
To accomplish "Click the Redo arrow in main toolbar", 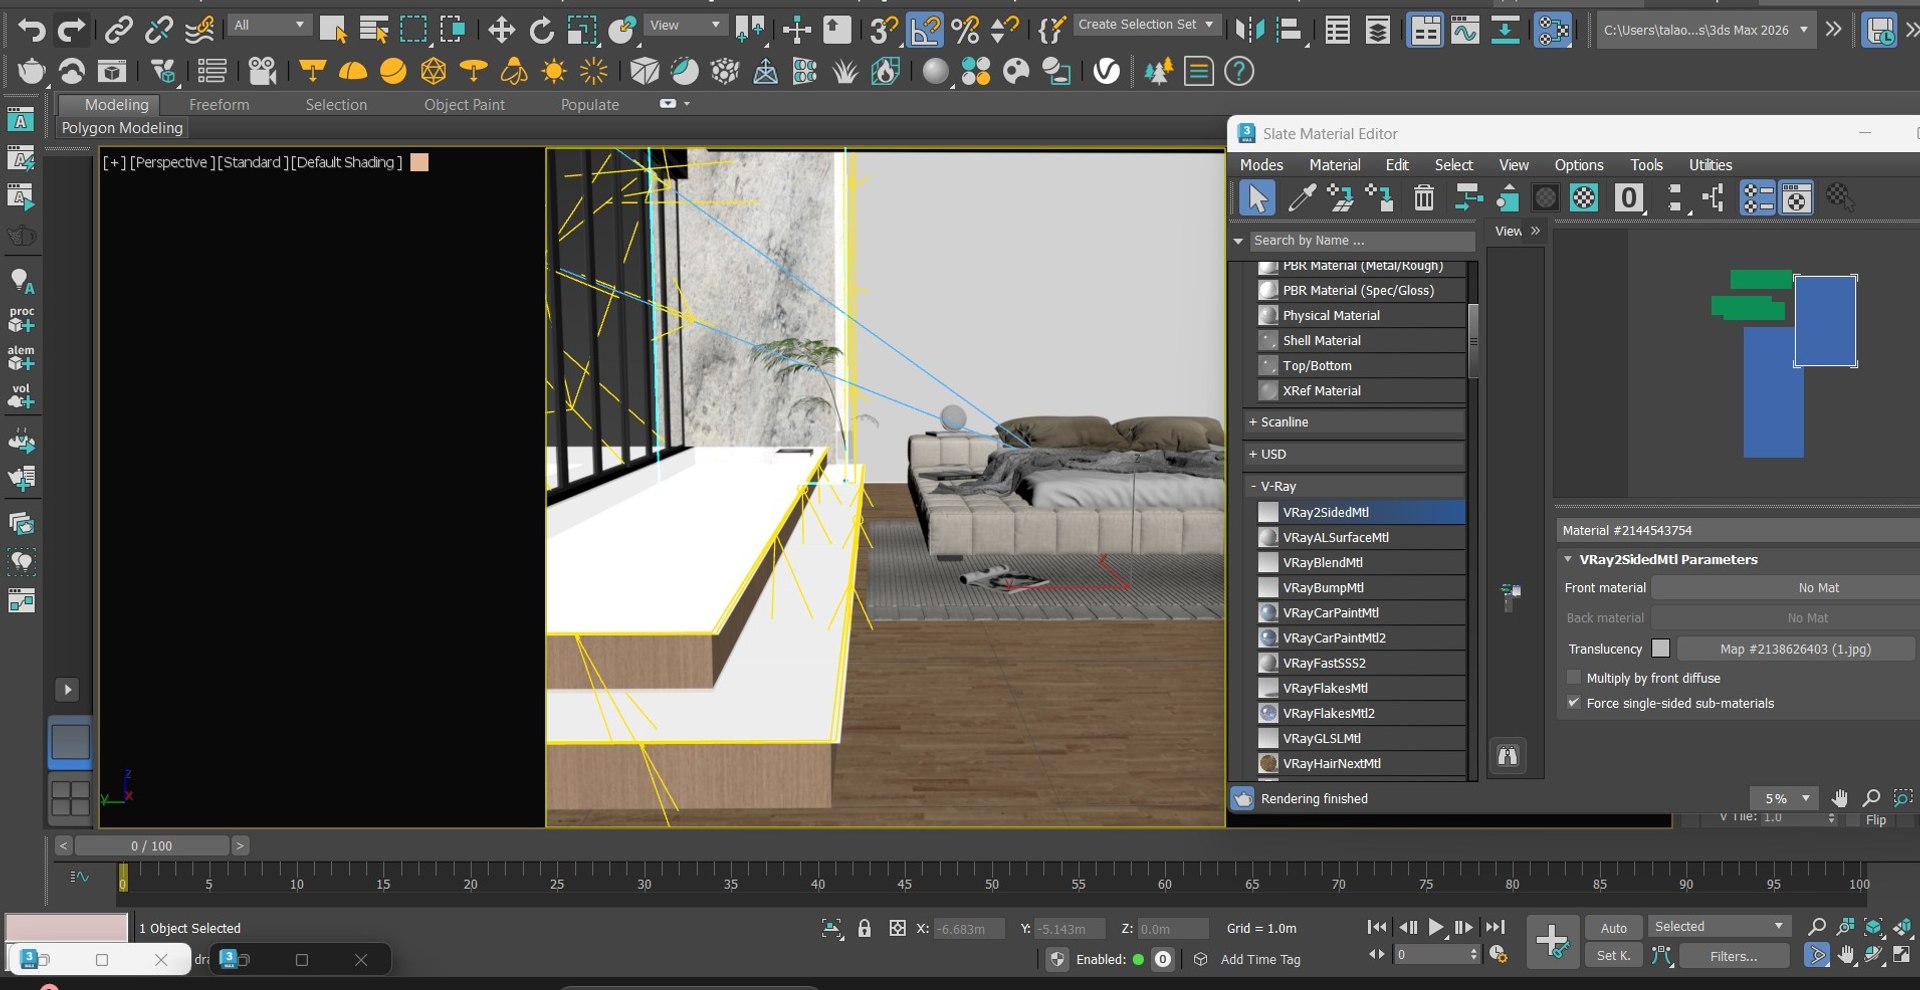I will [x=71, y=30].
